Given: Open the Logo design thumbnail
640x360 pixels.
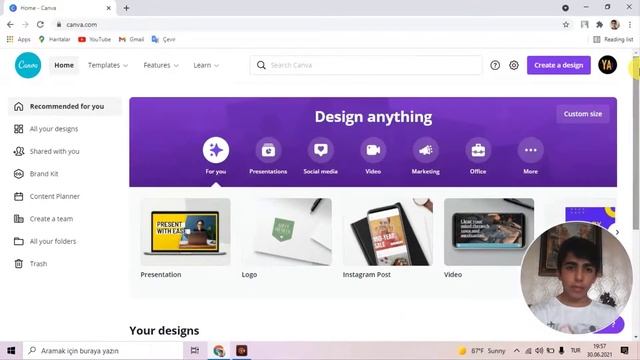Looking at the screenshot, I should [287, 232].
